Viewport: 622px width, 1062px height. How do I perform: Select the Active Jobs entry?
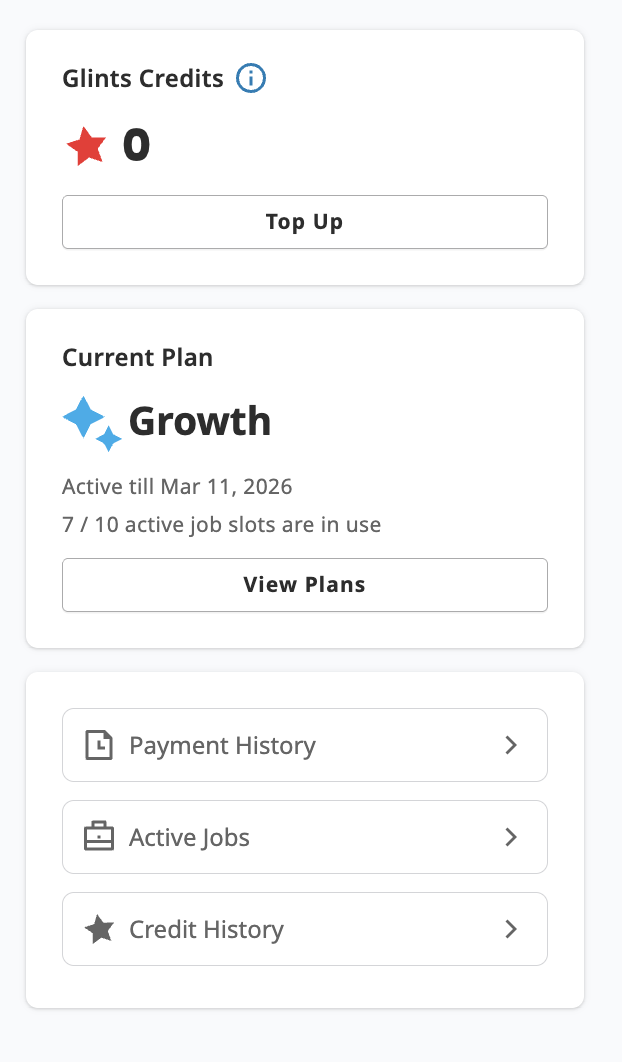[305, 837]
